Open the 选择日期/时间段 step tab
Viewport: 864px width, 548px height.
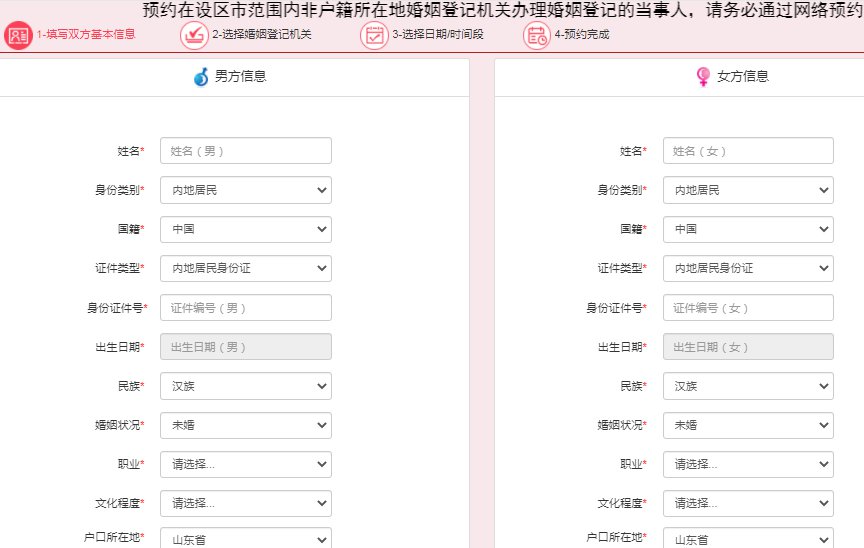coord(437,35)
